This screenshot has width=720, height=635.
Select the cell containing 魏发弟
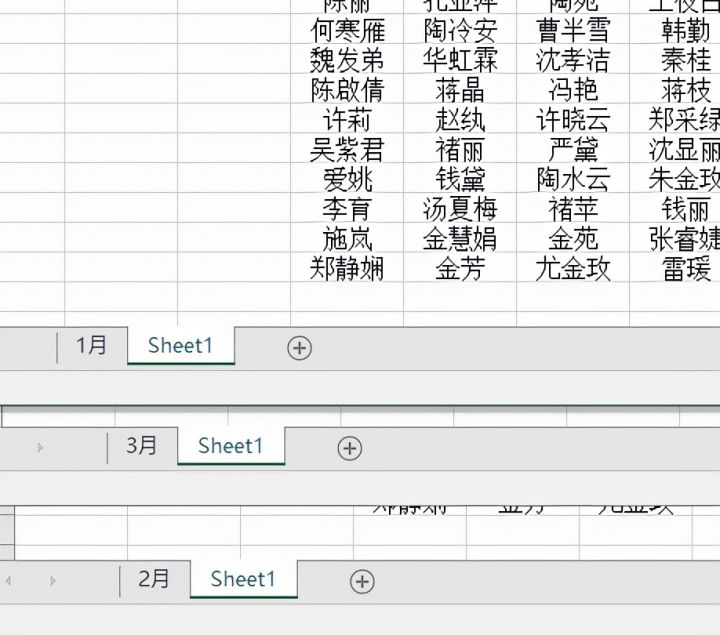pos(347,60)
